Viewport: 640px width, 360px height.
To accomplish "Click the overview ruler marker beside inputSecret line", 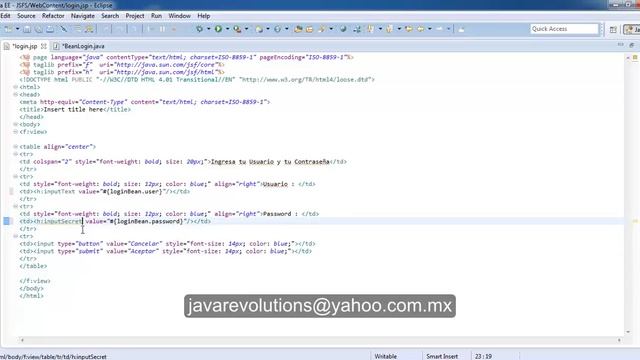I will (635, 221).
